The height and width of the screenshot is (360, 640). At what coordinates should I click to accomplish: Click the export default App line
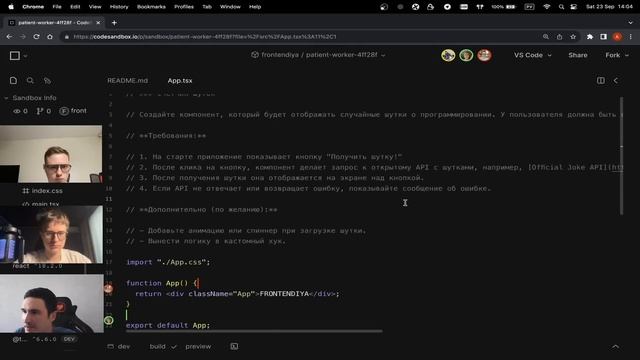click(168, 325)
